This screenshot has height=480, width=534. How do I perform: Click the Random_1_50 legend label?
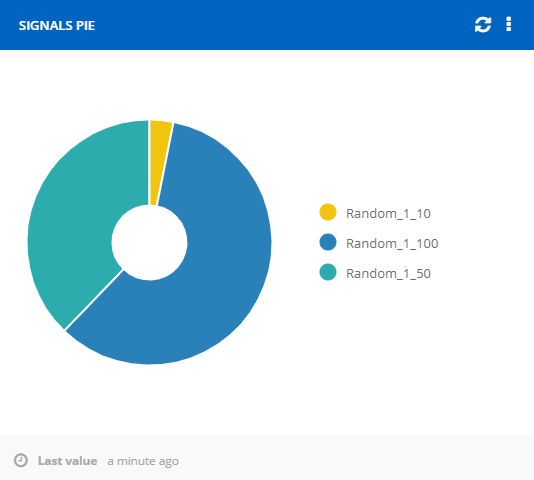pos(388,273)
